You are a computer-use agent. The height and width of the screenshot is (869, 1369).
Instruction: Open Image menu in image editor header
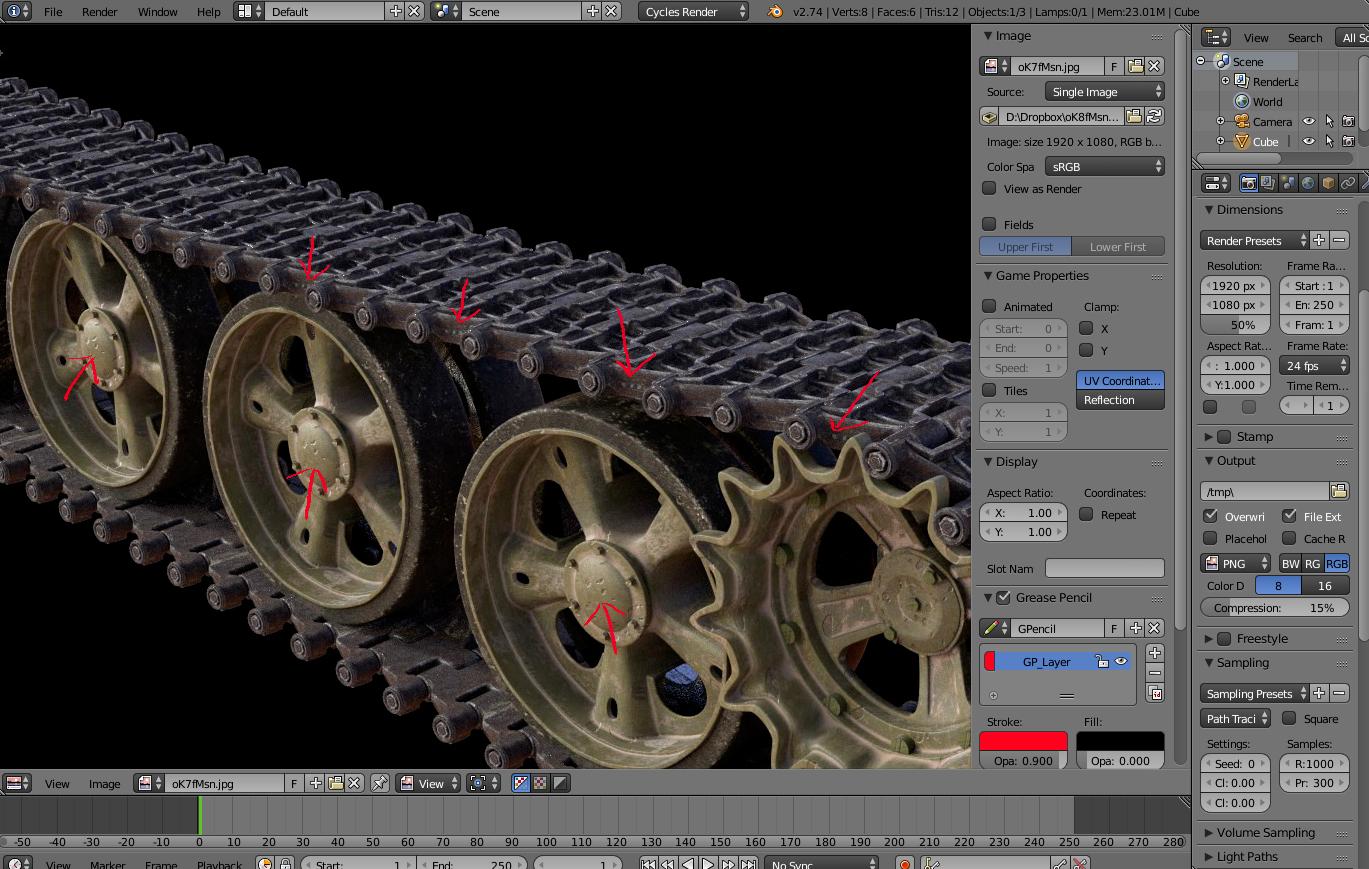coord(104,783)
